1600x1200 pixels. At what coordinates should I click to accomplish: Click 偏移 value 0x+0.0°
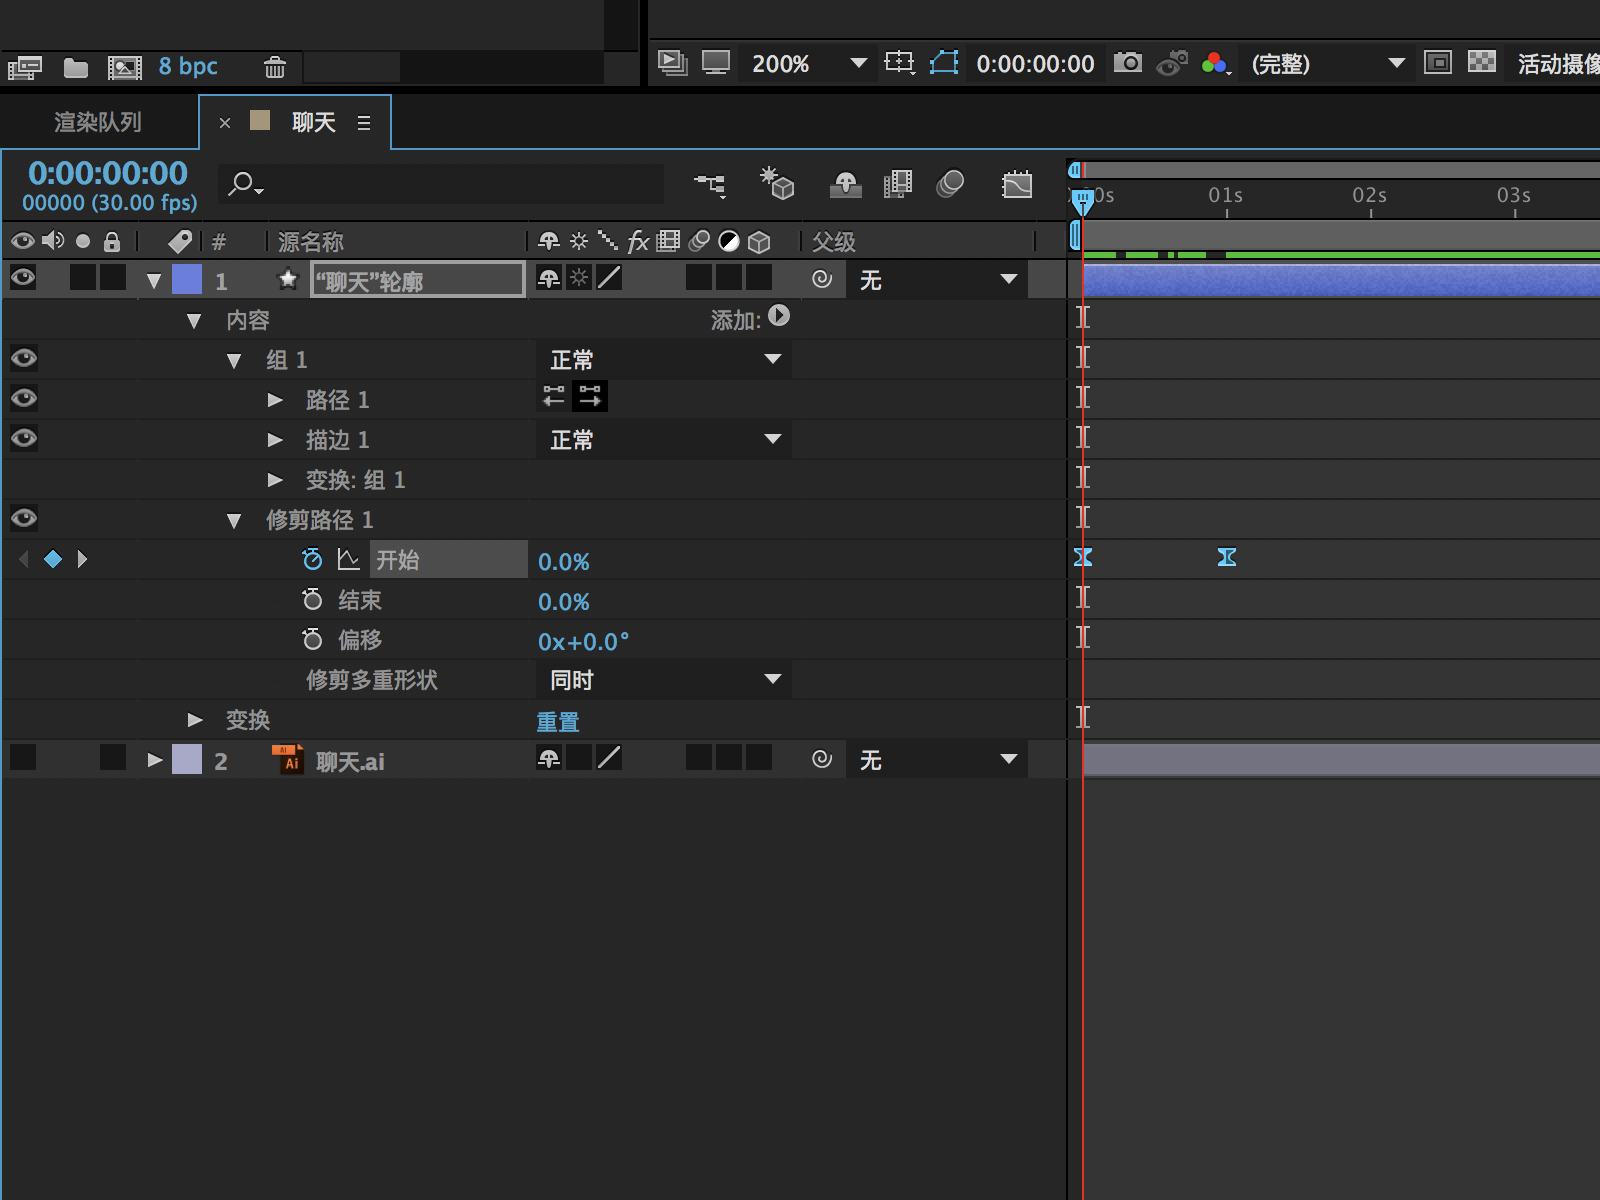(584, 642)
